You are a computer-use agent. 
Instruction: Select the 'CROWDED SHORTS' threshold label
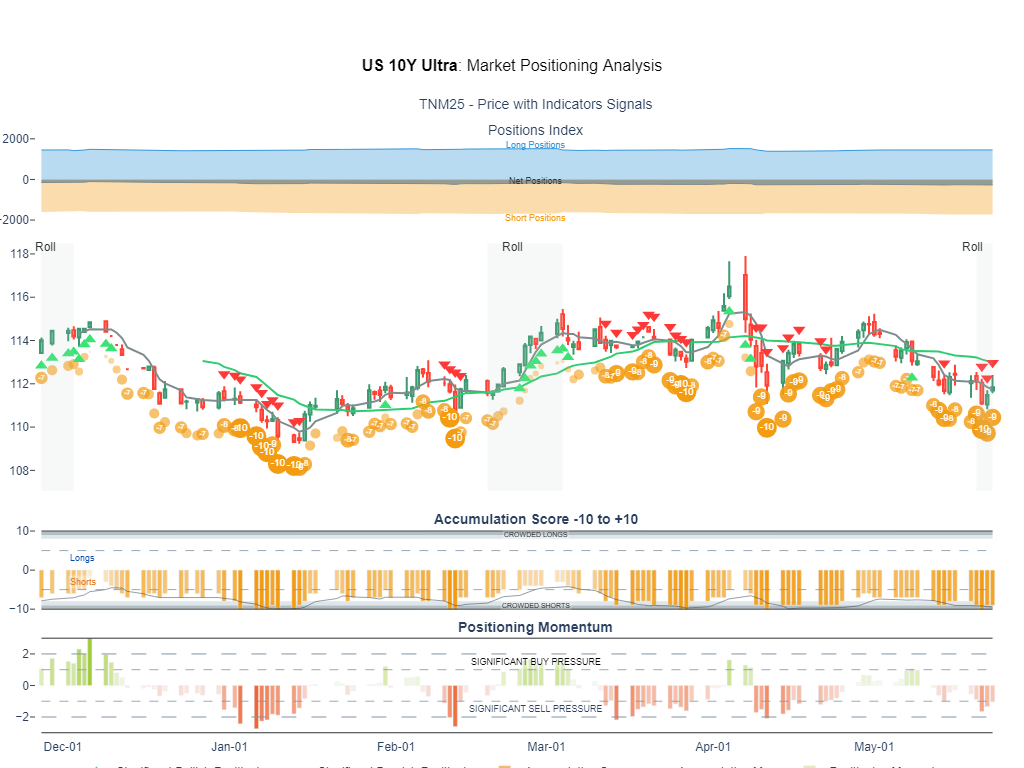[536, 606]
